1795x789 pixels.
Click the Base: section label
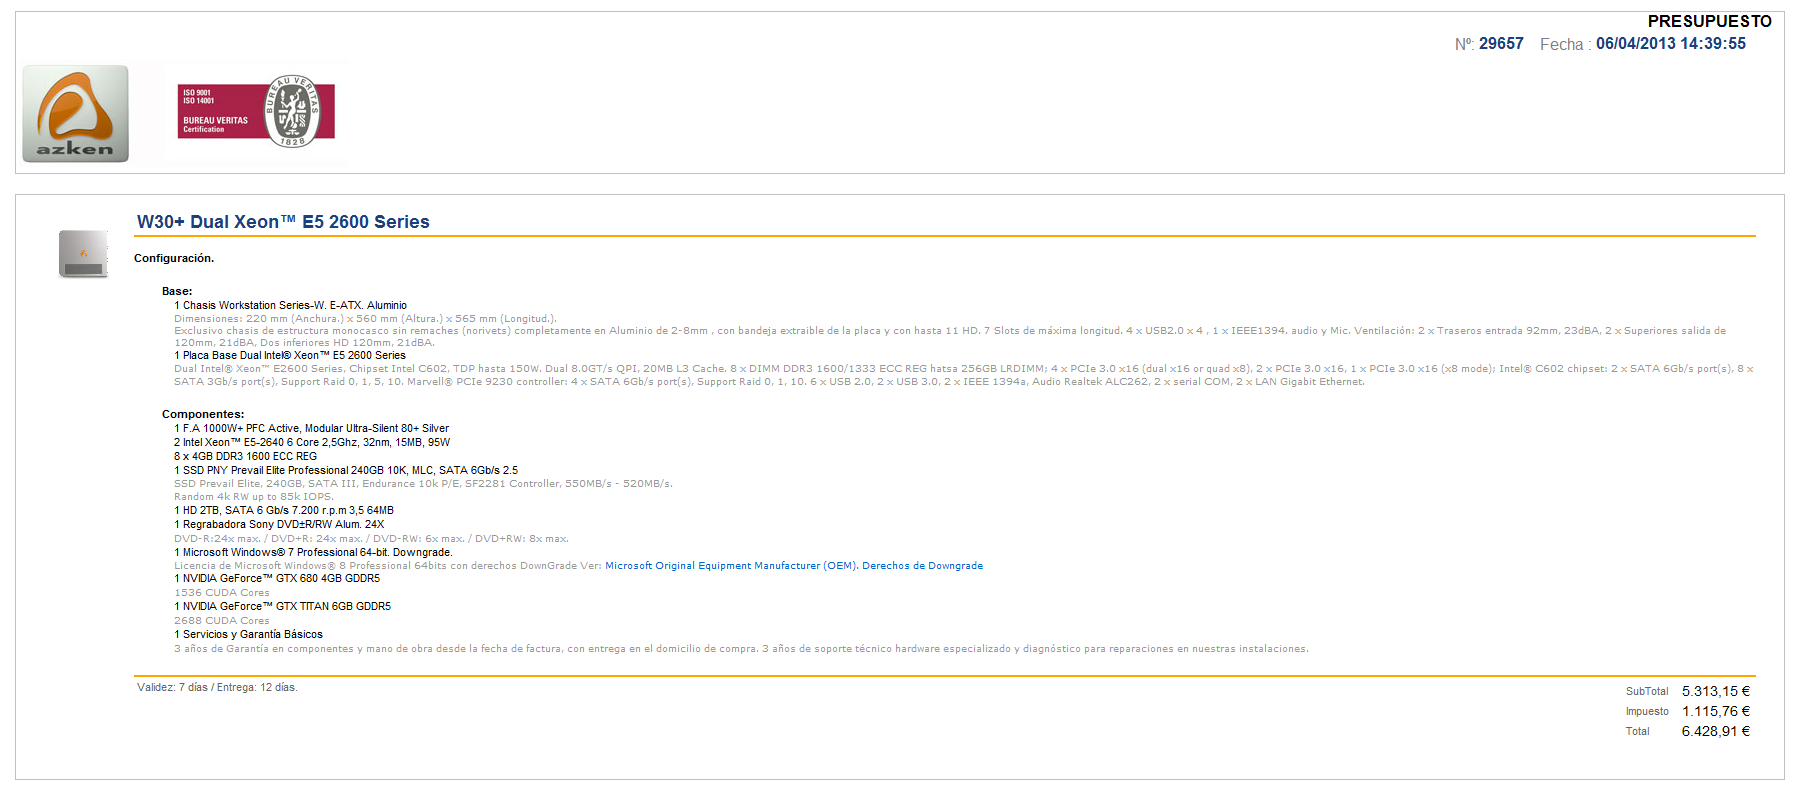(x=177, y=292)
